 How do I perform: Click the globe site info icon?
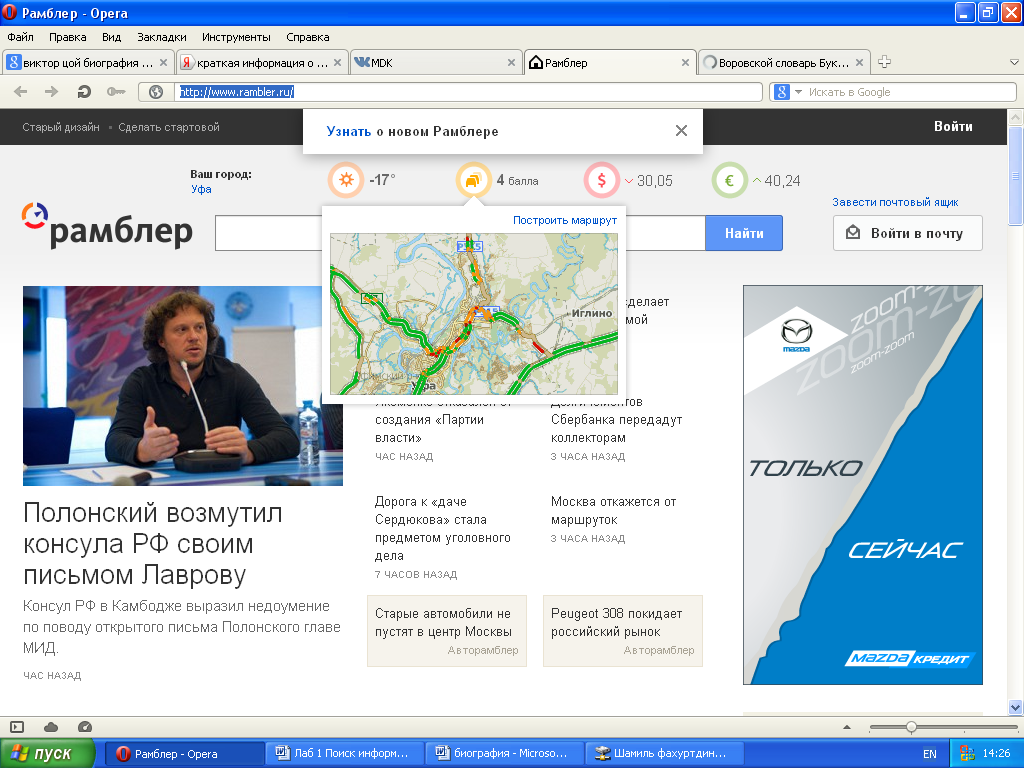pos(156,92)
